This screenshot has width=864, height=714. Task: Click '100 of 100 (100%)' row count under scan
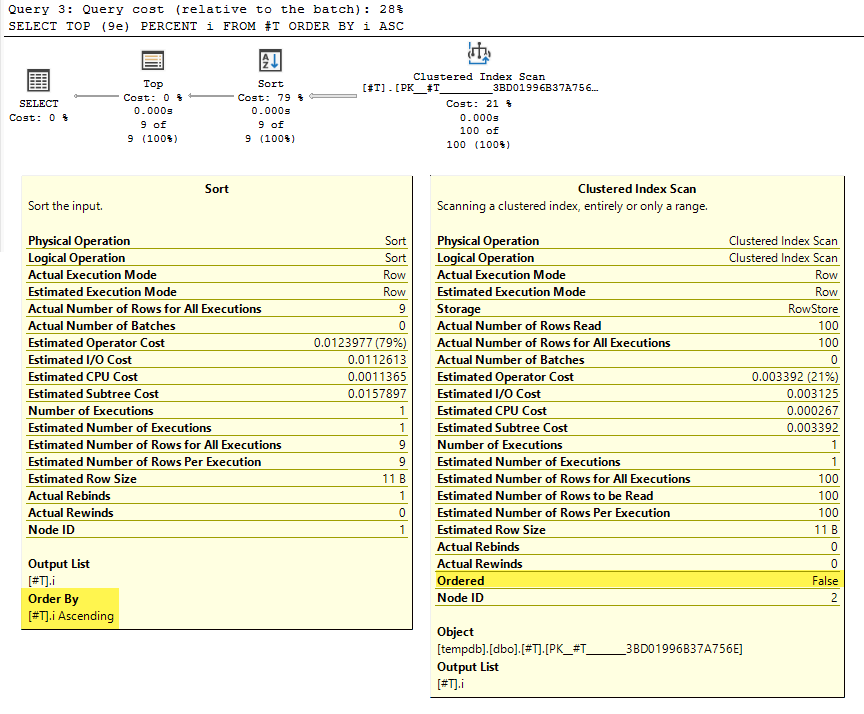[478, 138]
